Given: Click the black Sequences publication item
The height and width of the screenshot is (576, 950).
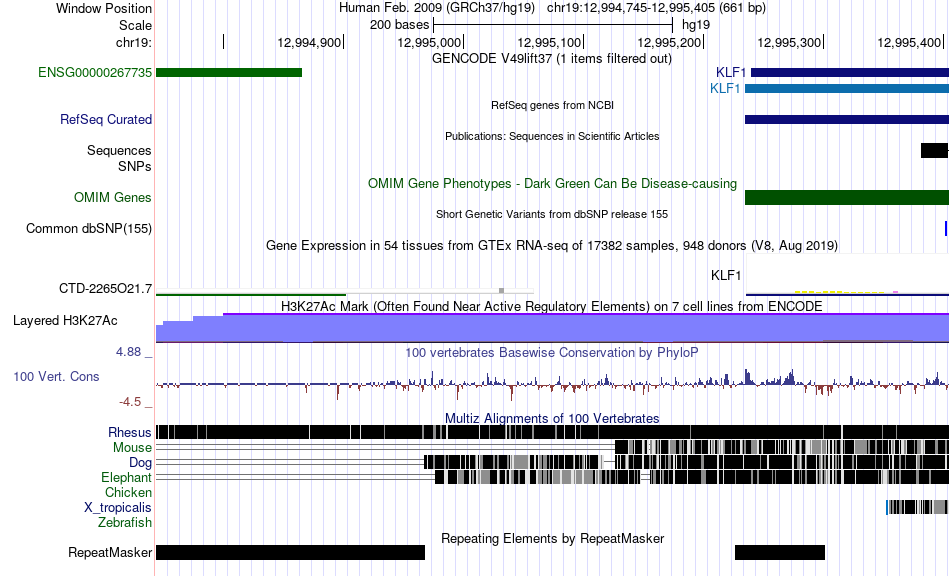Looking at the screenshot, I should click(934, 150).
